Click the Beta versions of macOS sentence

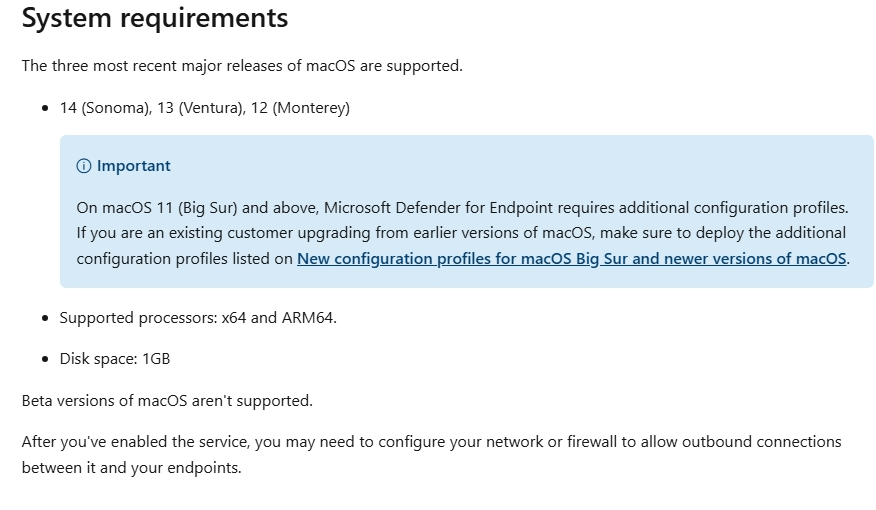[x=167, y=401]
